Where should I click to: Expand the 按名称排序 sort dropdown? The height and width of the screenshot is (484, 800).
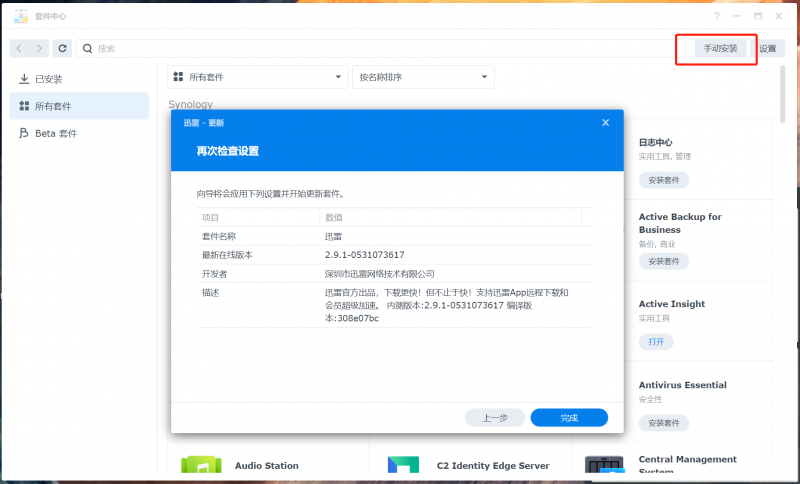point(423,77)
